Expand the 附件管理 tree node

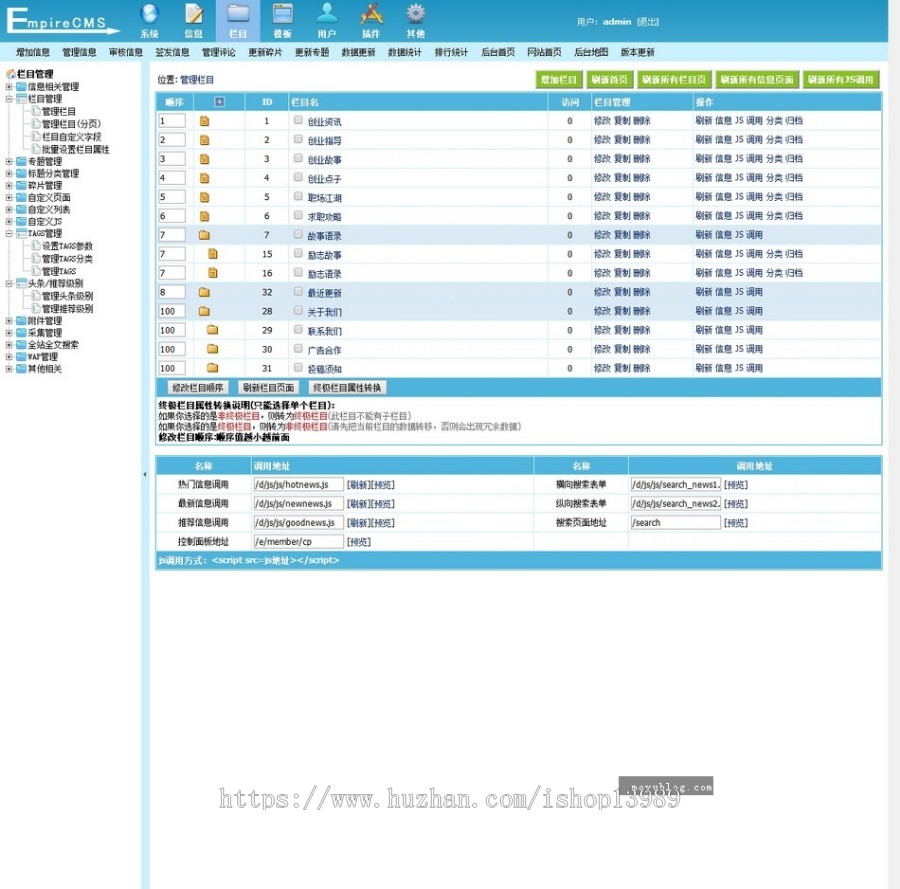click(x=9, y=321)
